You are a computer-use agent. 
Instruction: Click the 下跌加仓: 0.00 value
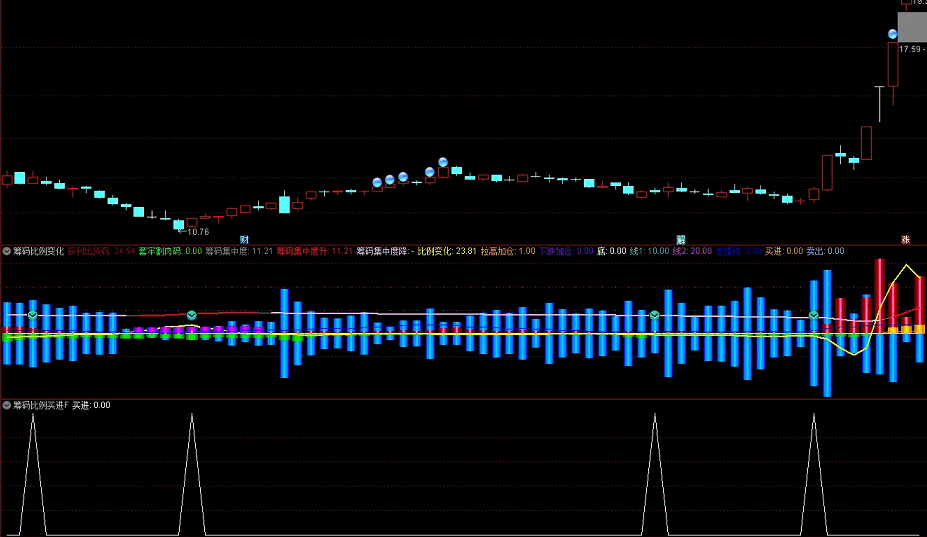pos(566,251)
